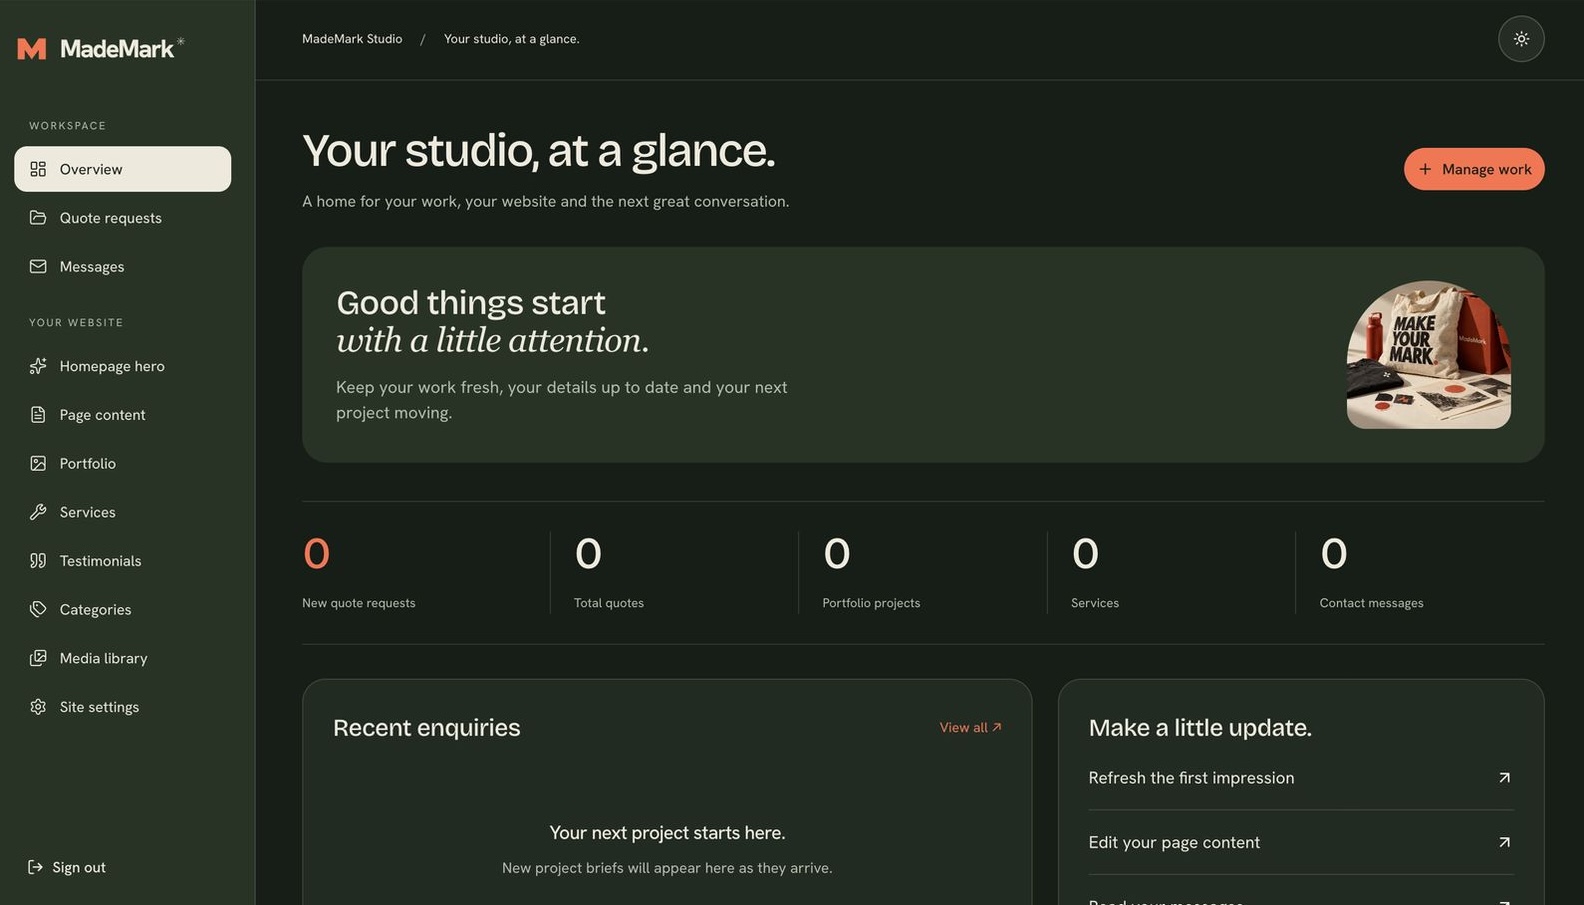Click the Portfolio image icon

click(x=38, y=464)
